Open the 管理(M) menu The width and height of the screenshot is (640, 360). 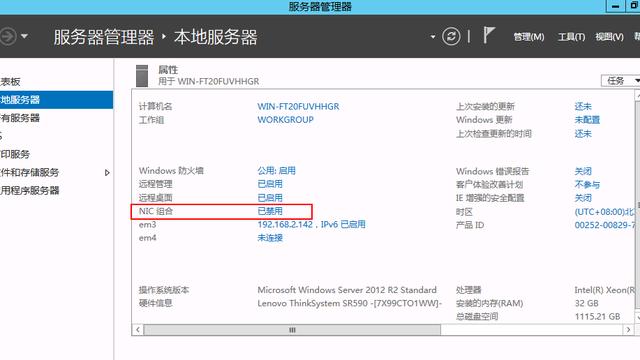tap(529, 37)
